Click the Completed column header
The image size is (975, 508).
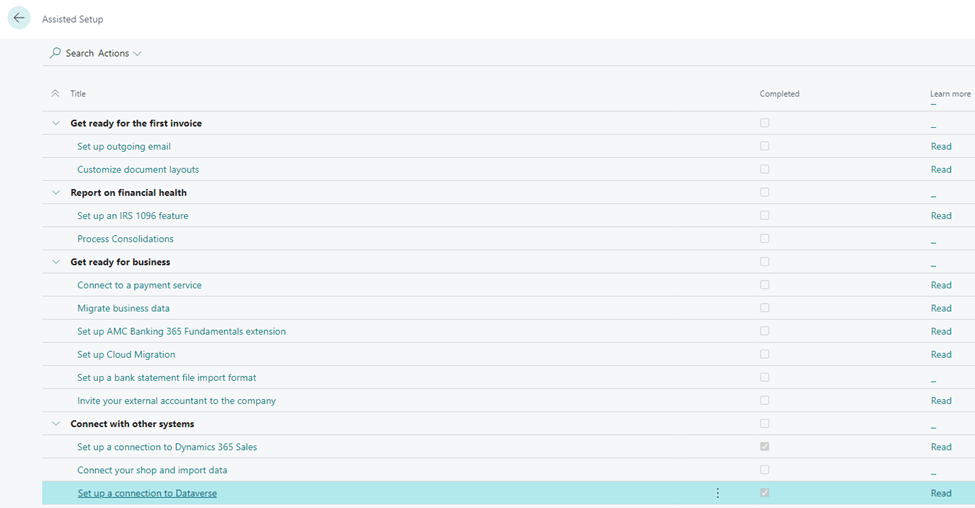[779, 94]
